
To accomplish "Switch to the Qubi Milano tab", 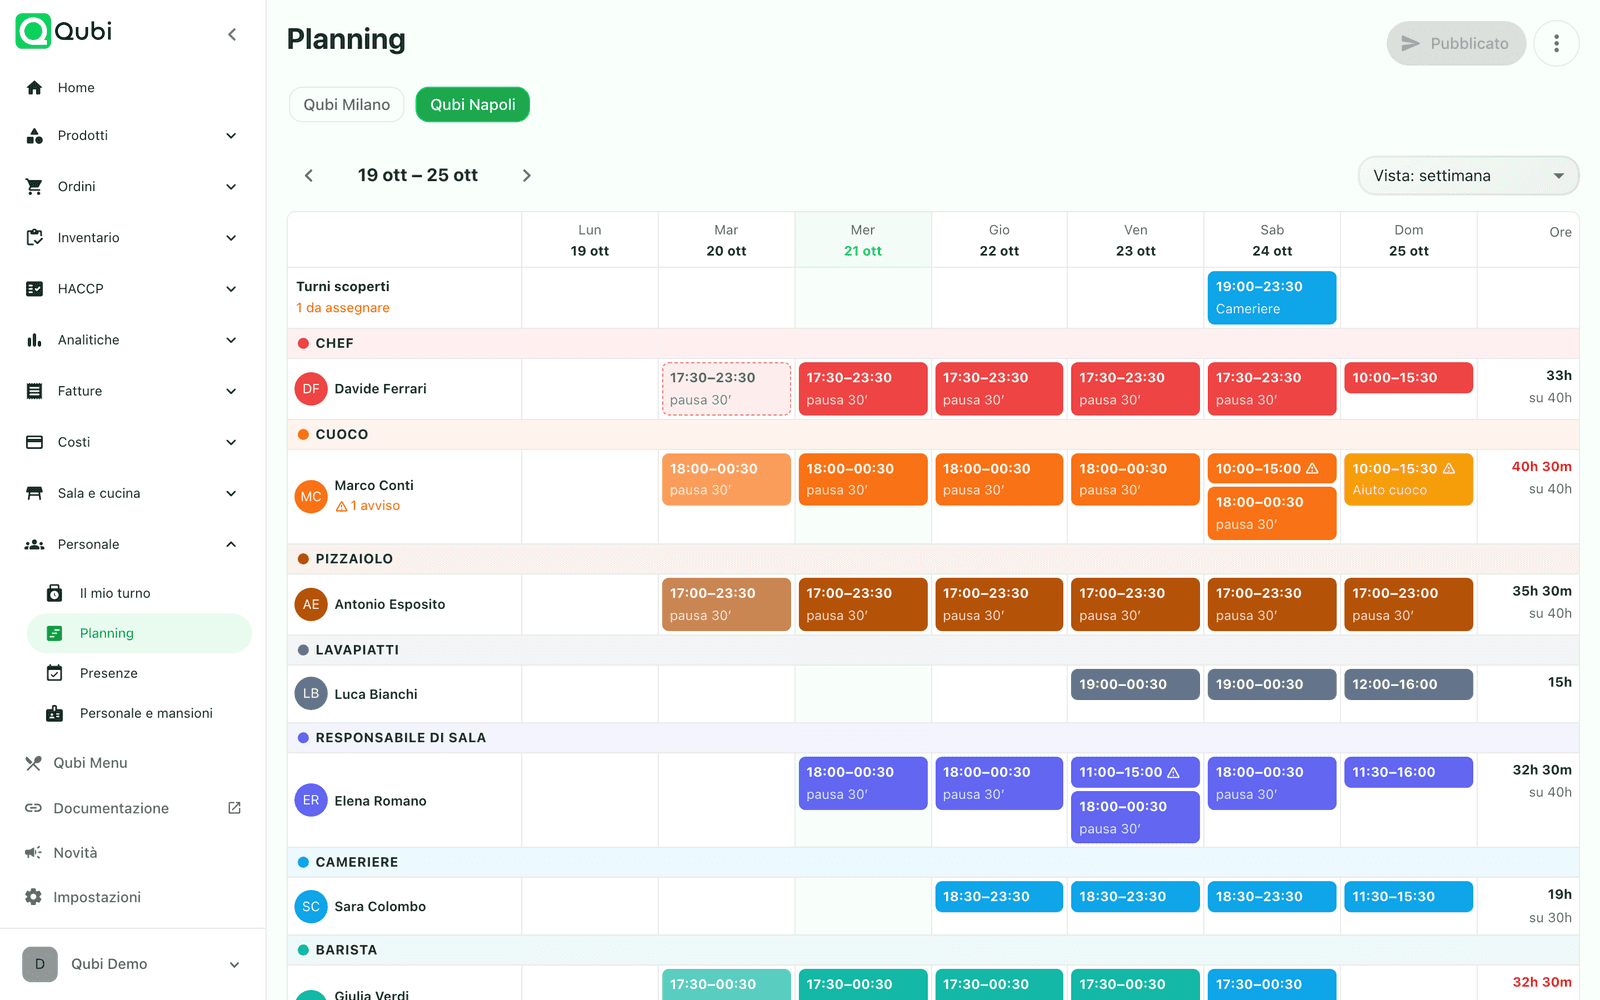I will (x=347, y=105).
